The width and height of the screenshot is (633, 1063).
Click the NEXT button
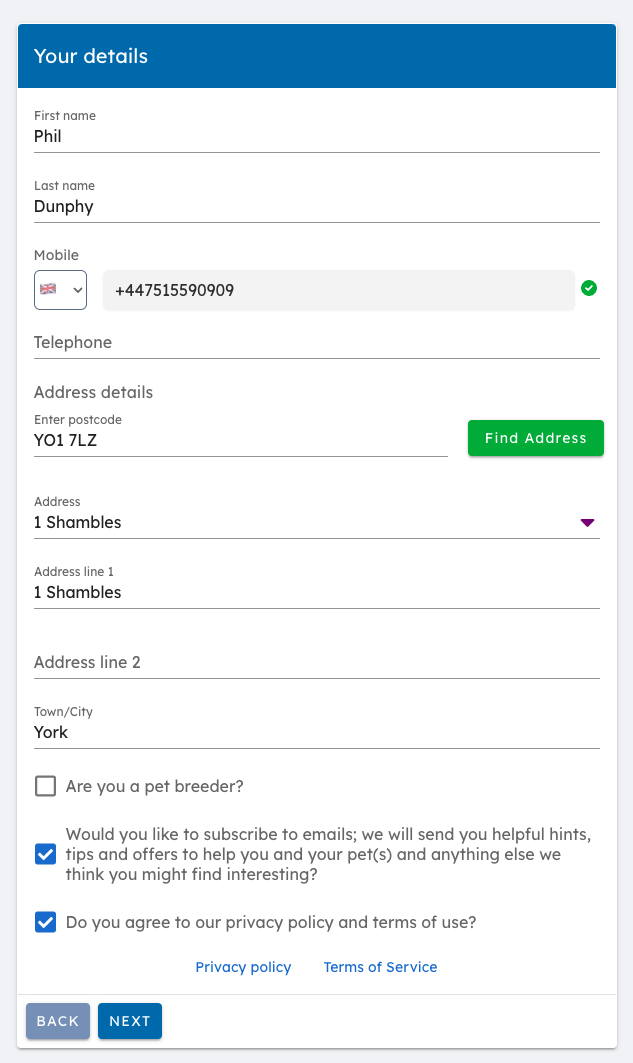pyautogui.click(x=129, y=1021)
